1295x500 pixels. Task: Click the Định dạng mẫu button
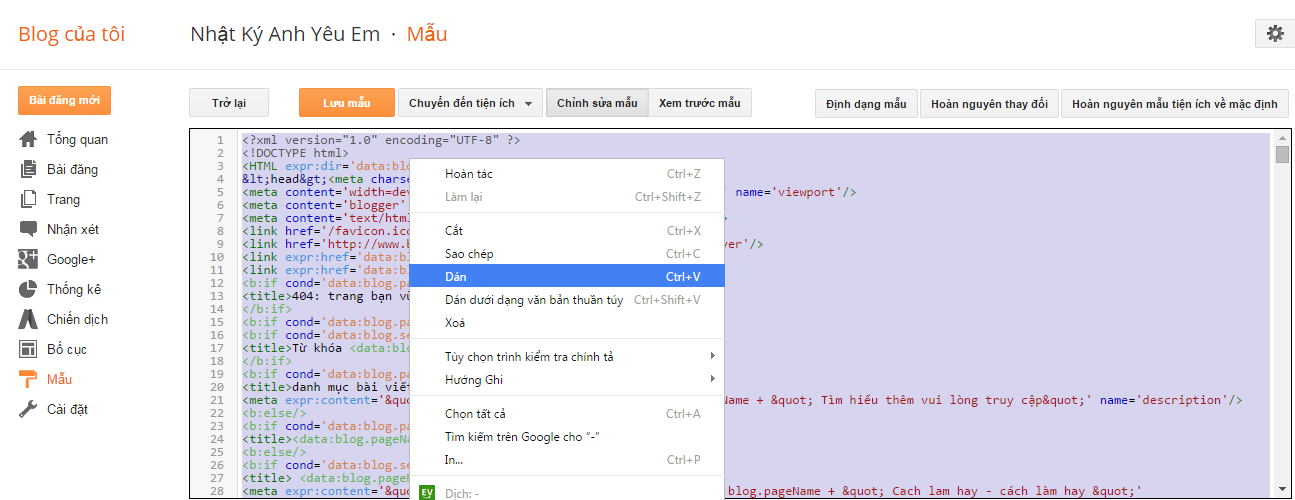[866, 104]
